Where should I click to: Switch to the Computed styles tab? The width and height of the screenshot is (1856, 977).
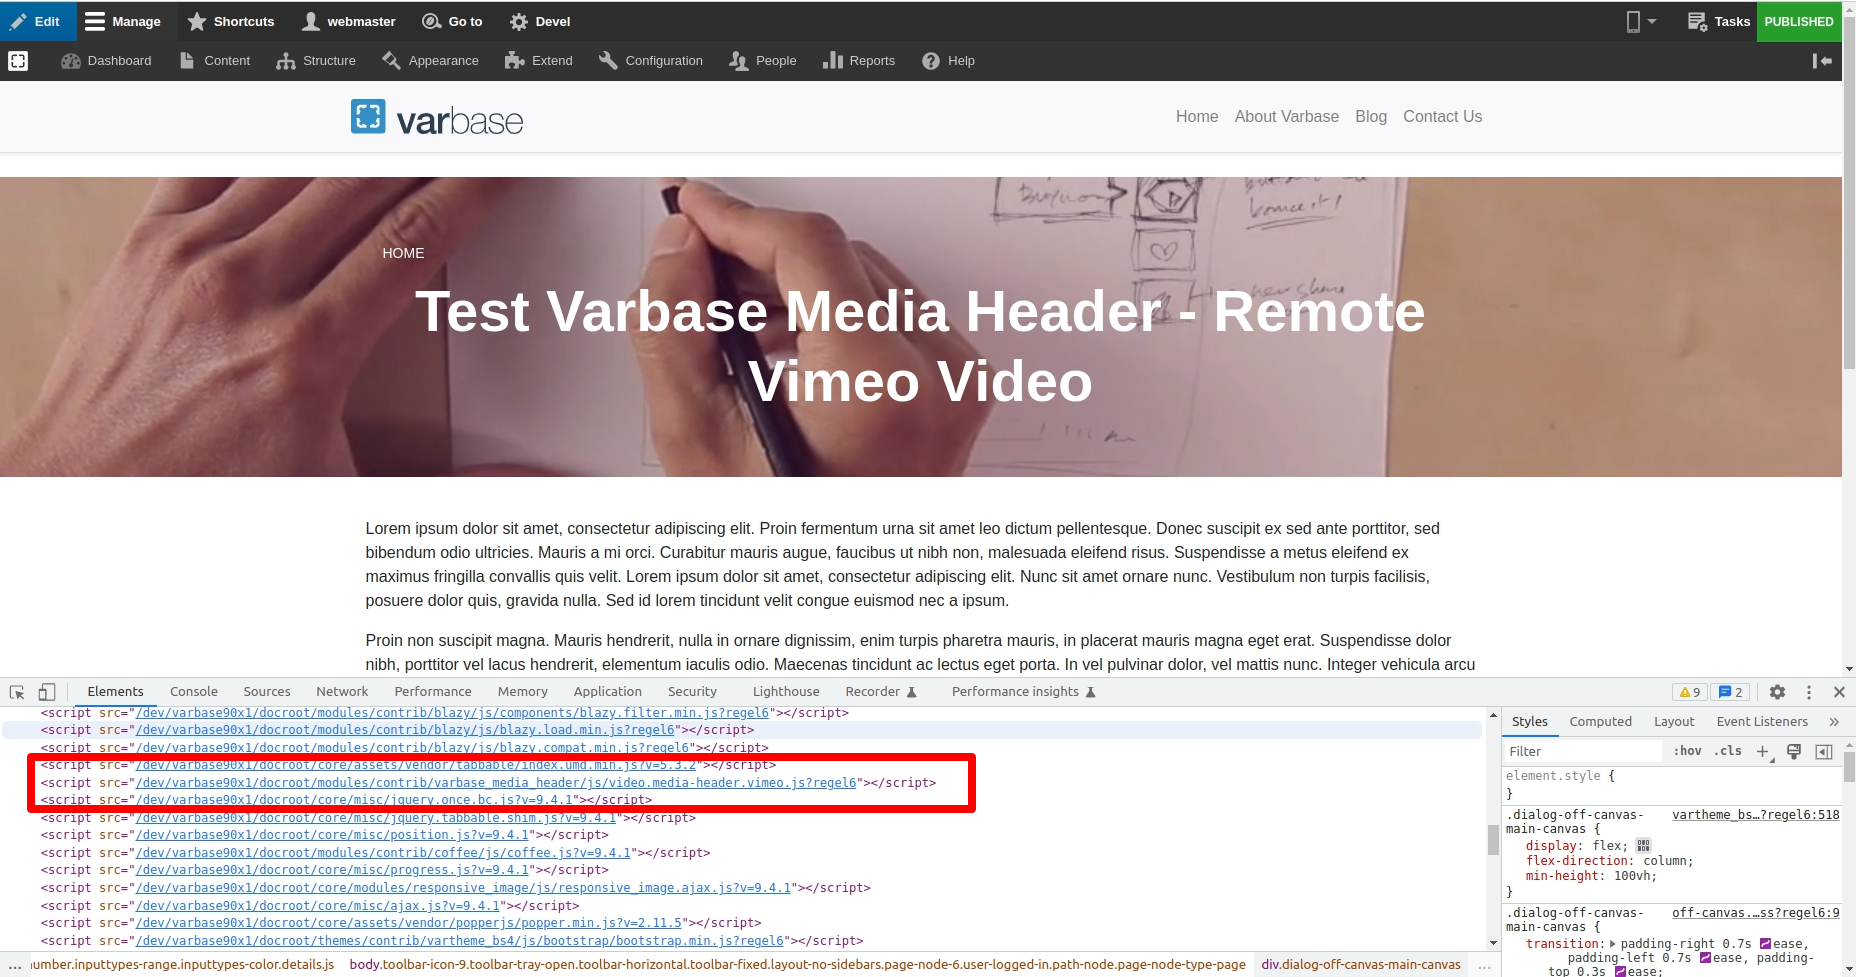(x=1600, y=722)
